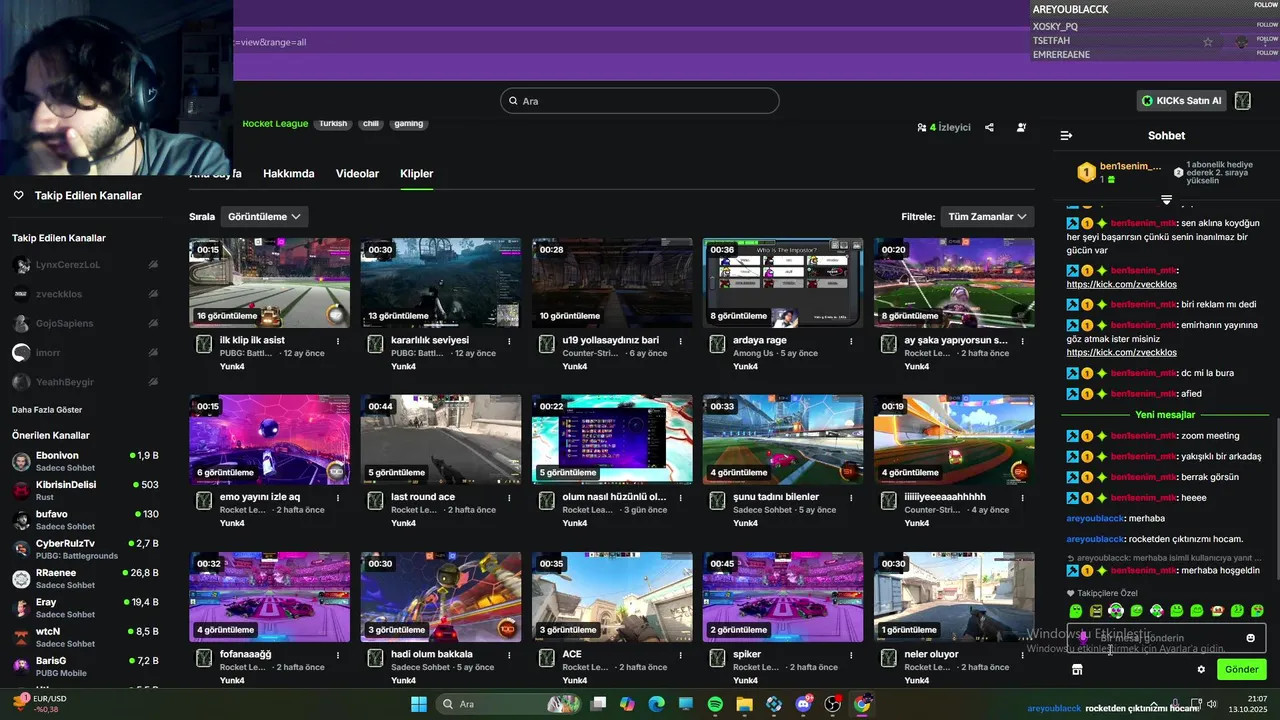
Task: Toggle the icon beside zveckklos in followed channels
Action: coord(153,294)
